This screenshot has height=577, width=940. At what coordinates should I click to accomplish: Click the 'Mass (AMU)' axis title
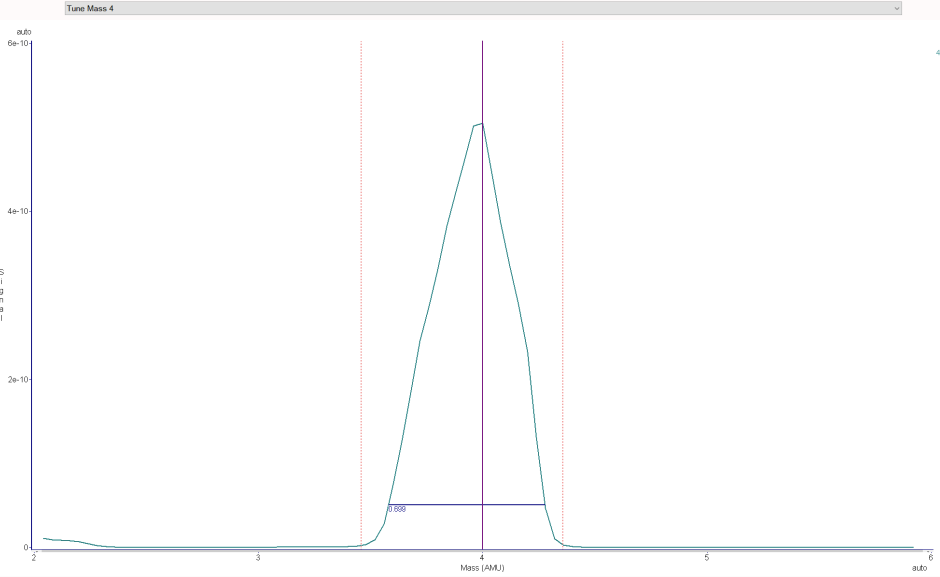482,567
